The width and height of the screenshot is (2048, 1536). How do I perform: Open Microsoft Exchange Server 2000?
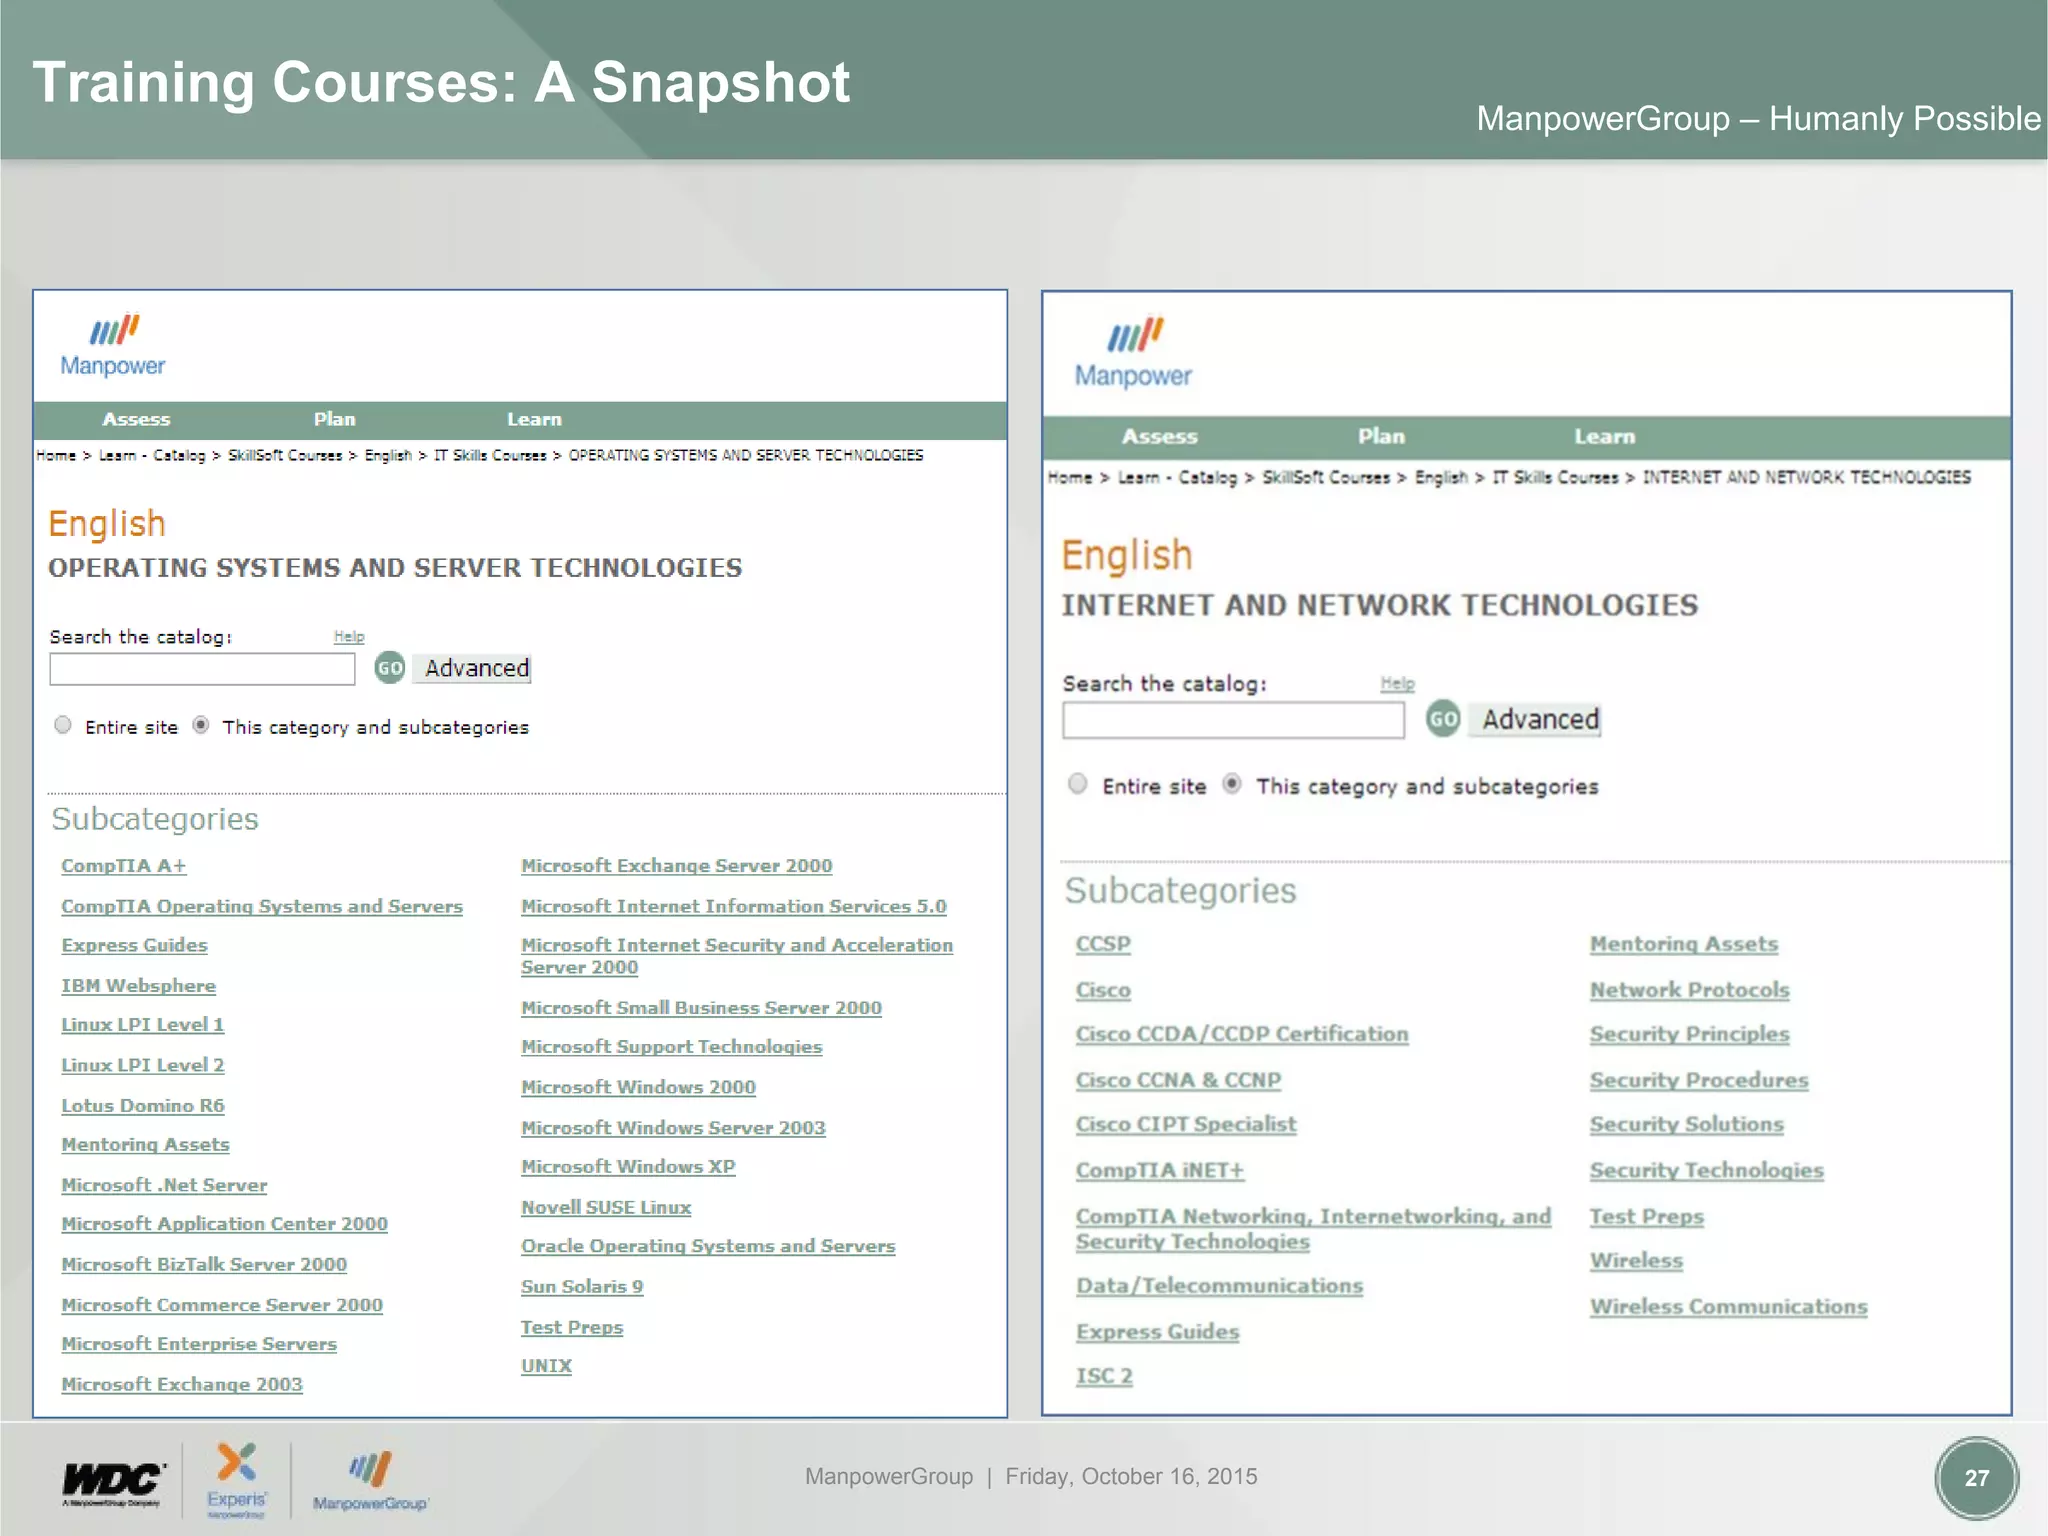676,866
